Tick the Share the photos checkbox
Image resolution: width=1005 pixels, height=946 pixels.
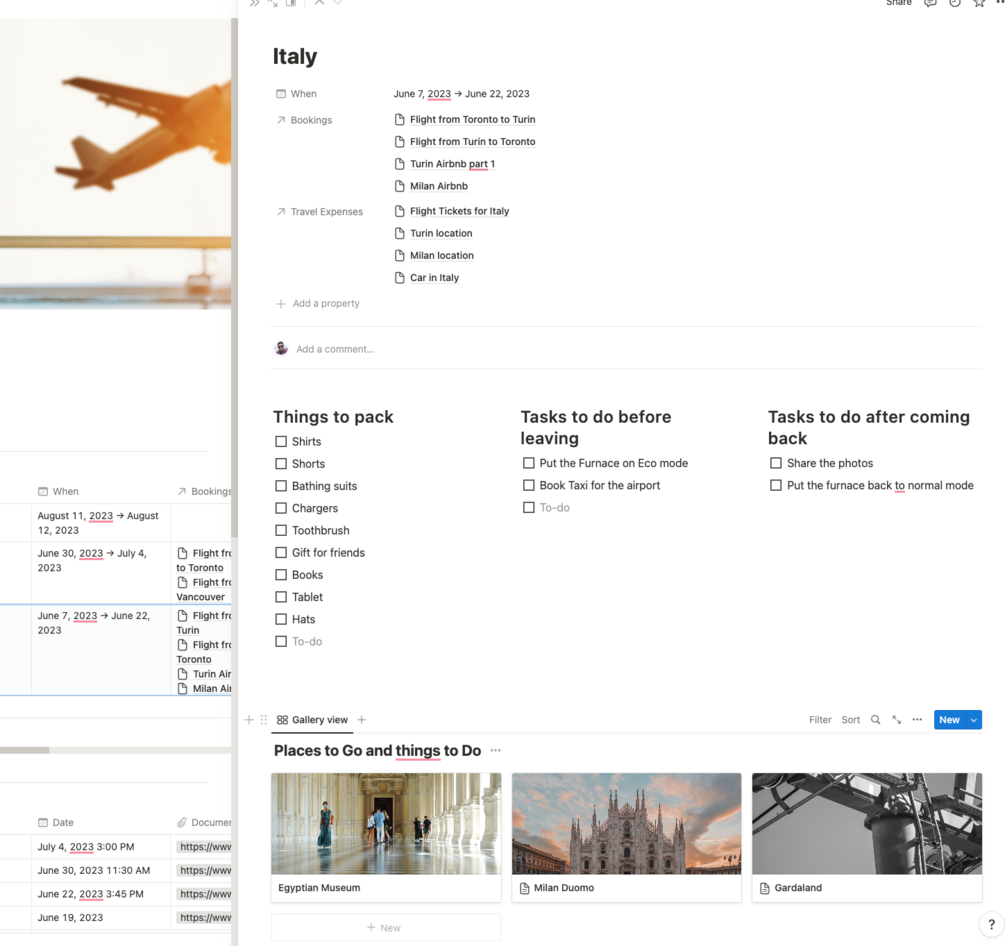pos(776,463)
